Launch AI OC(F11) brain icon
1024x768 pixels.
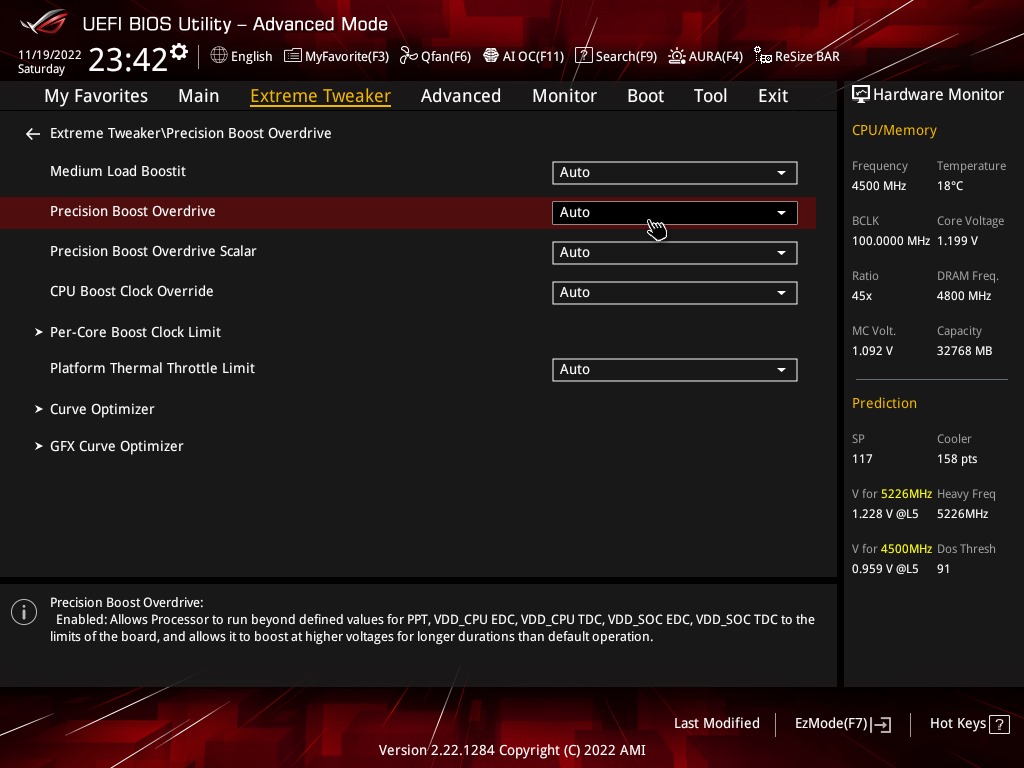click(490, 56)
